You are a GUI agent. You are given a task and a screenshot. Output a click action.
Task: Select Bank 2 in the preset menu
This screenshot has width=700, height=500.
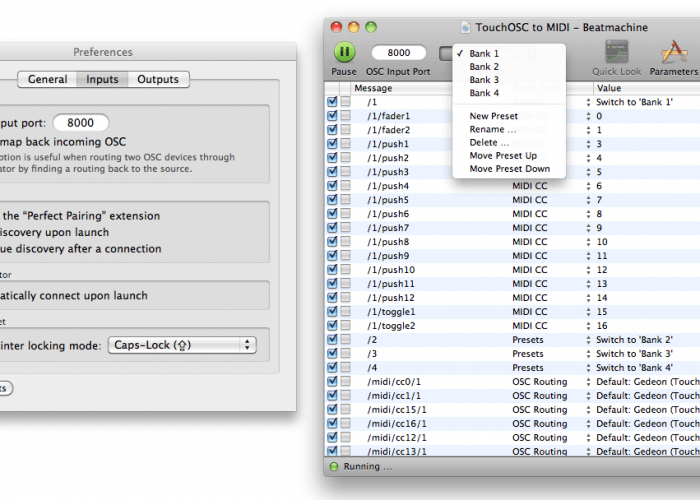pos(509,67)
